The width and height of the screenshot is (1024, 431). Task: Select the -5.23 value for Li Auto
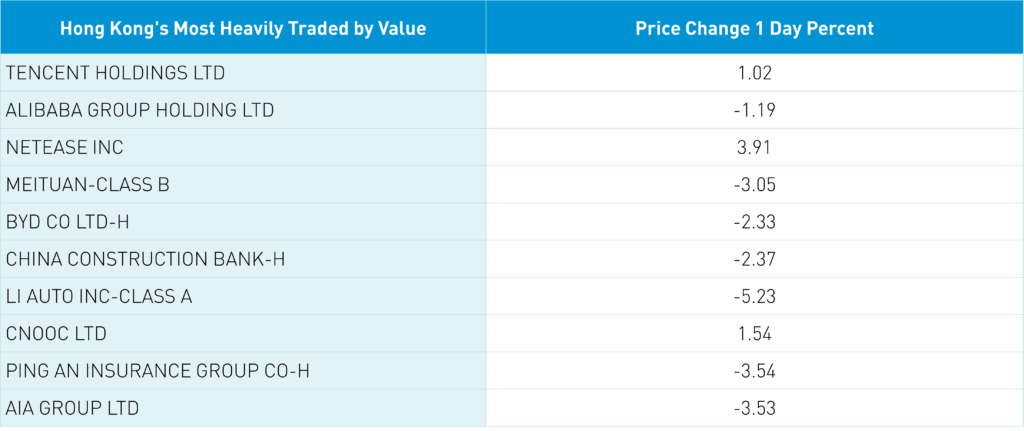pyautogui.click(x=754, y=297)
